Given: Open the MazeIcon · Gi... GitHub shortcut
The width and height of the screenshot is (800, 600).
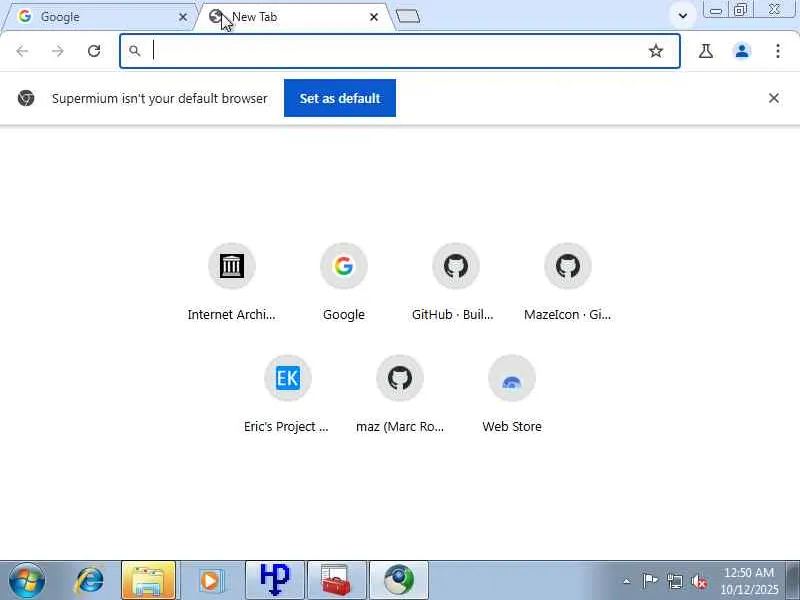Looking at the screenshot, I should (x=568, y=283).
